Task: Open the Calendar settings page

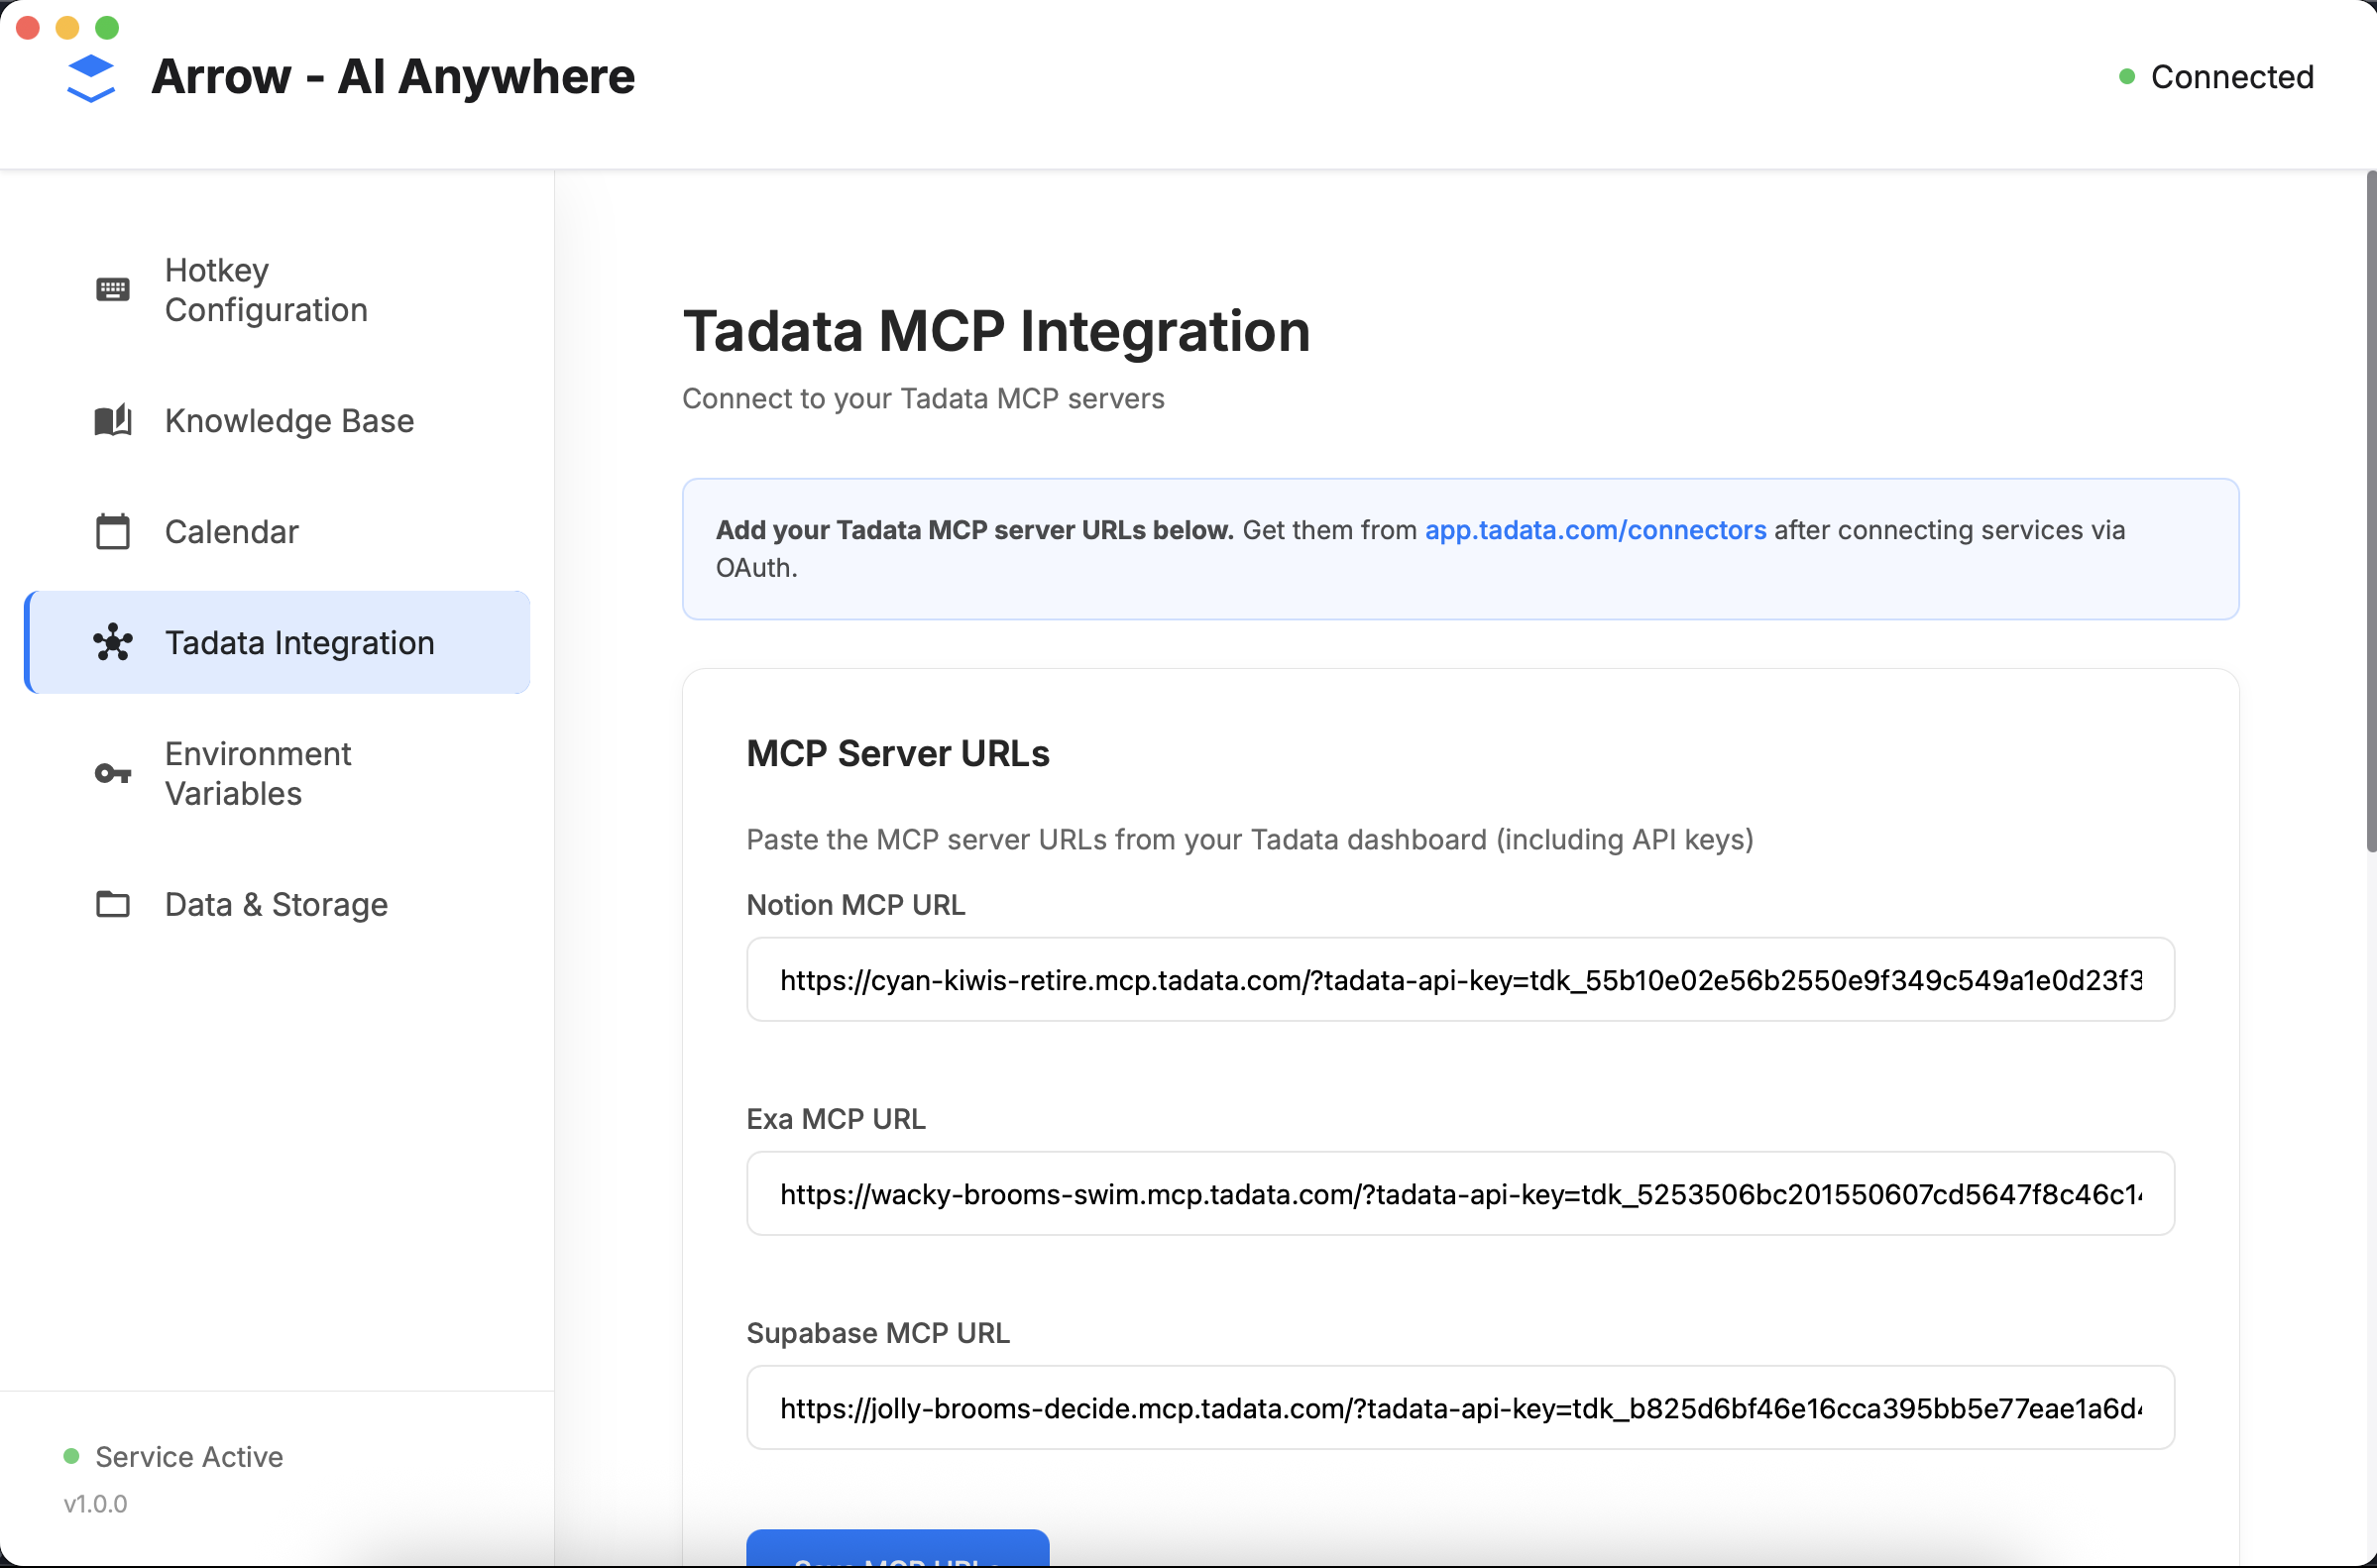Action: point(231,532)
